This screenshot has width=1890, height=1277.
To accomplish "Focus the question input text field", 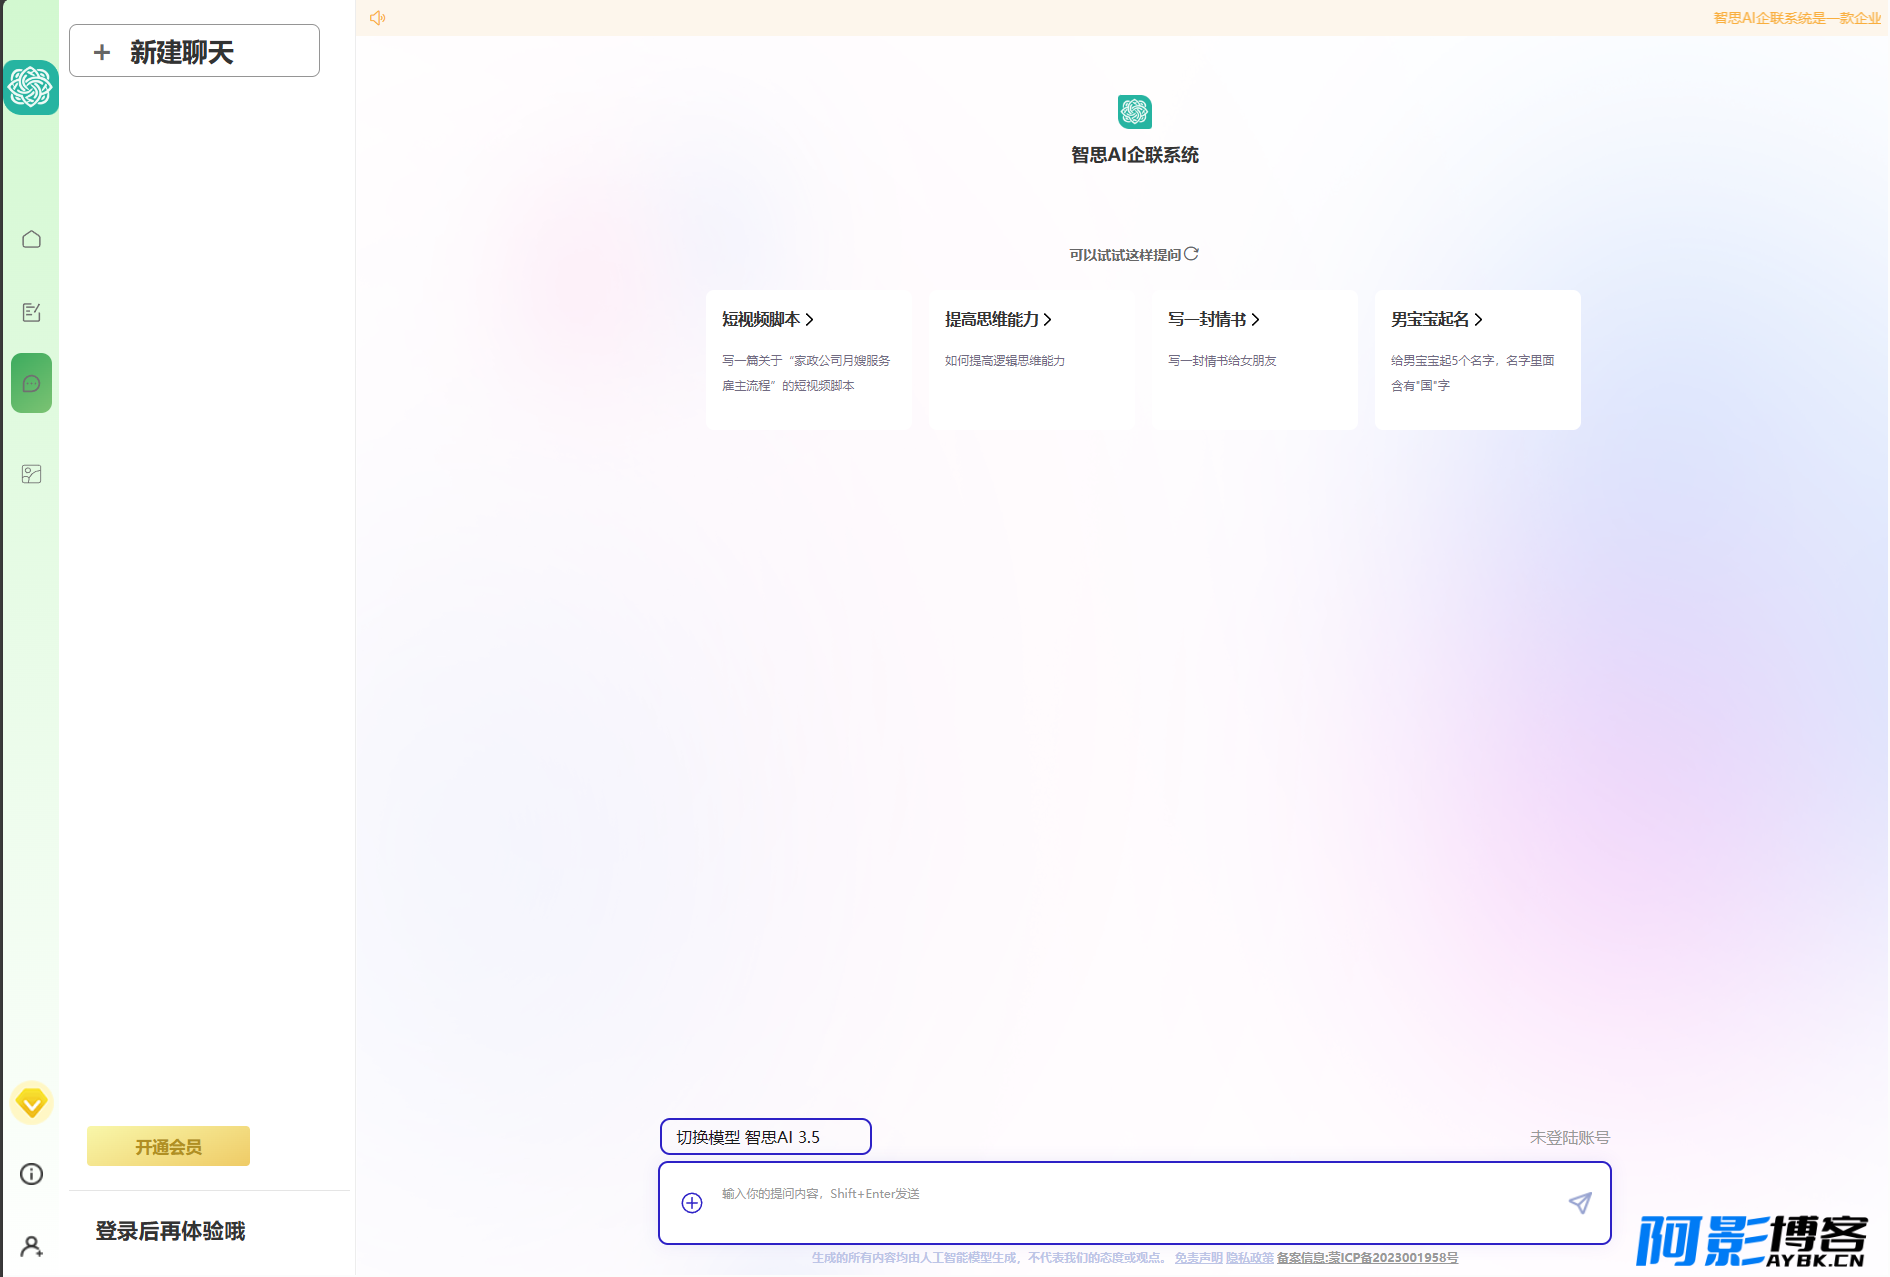I will click(1135, 1203).
